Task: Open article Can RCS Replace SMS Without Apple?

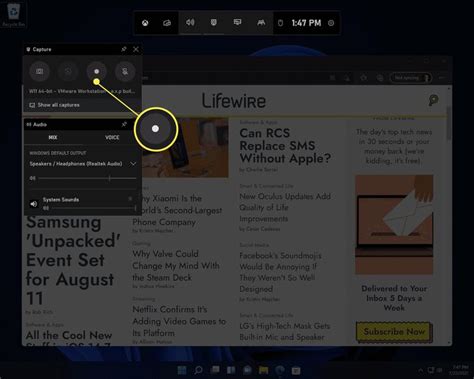Action: [x=285, y=146]
